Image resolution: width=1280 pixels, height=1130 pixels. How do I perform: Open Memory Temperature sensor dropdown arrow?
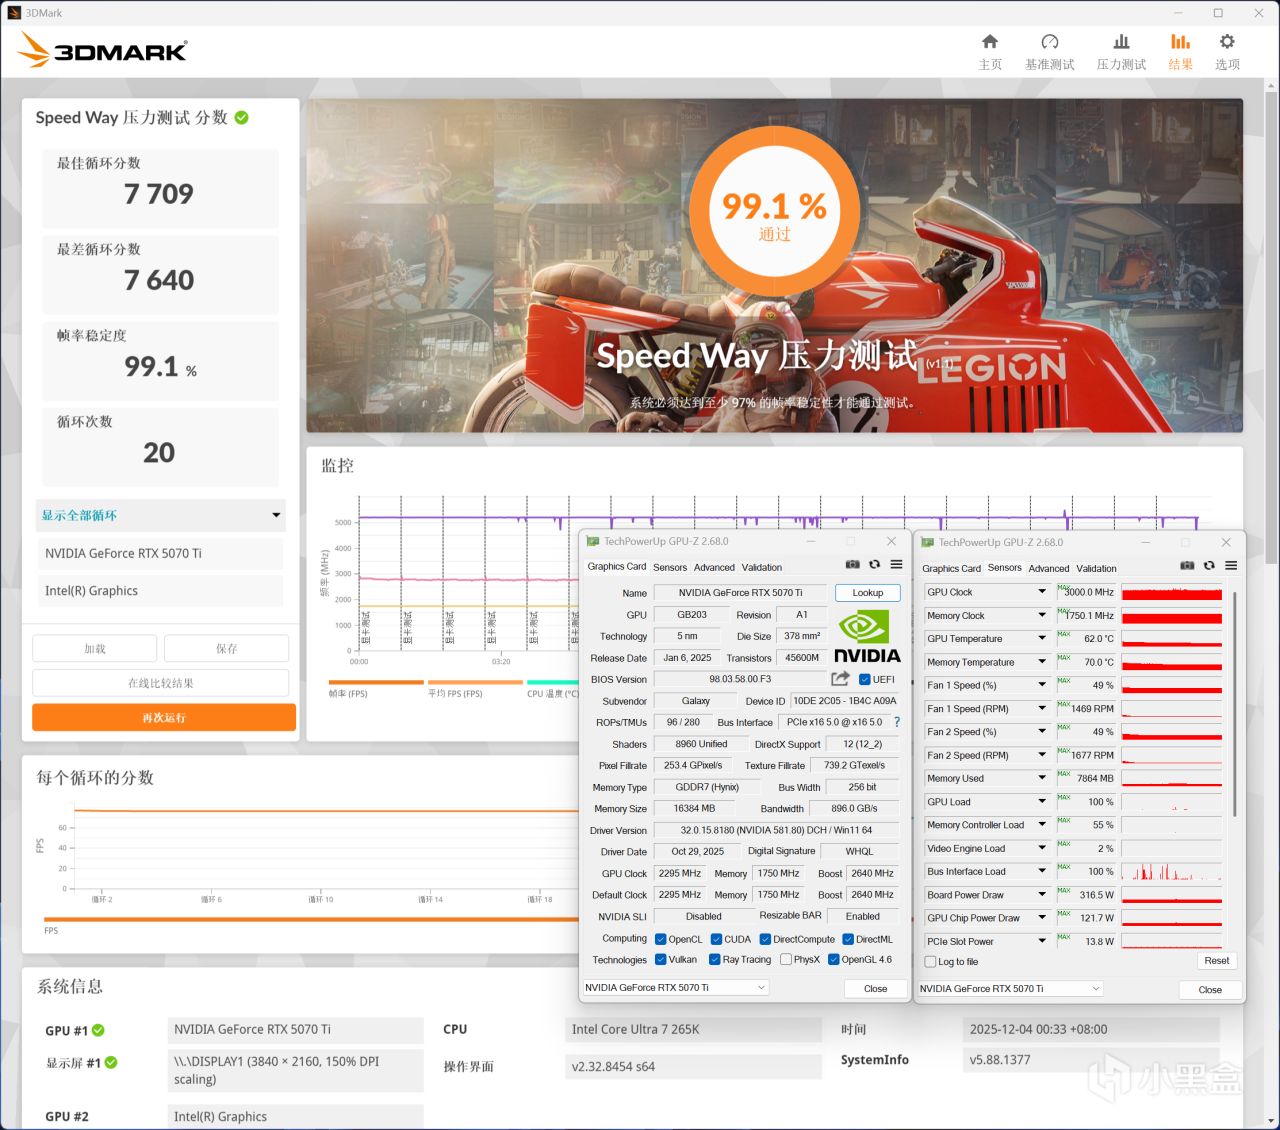[1042, 662]
